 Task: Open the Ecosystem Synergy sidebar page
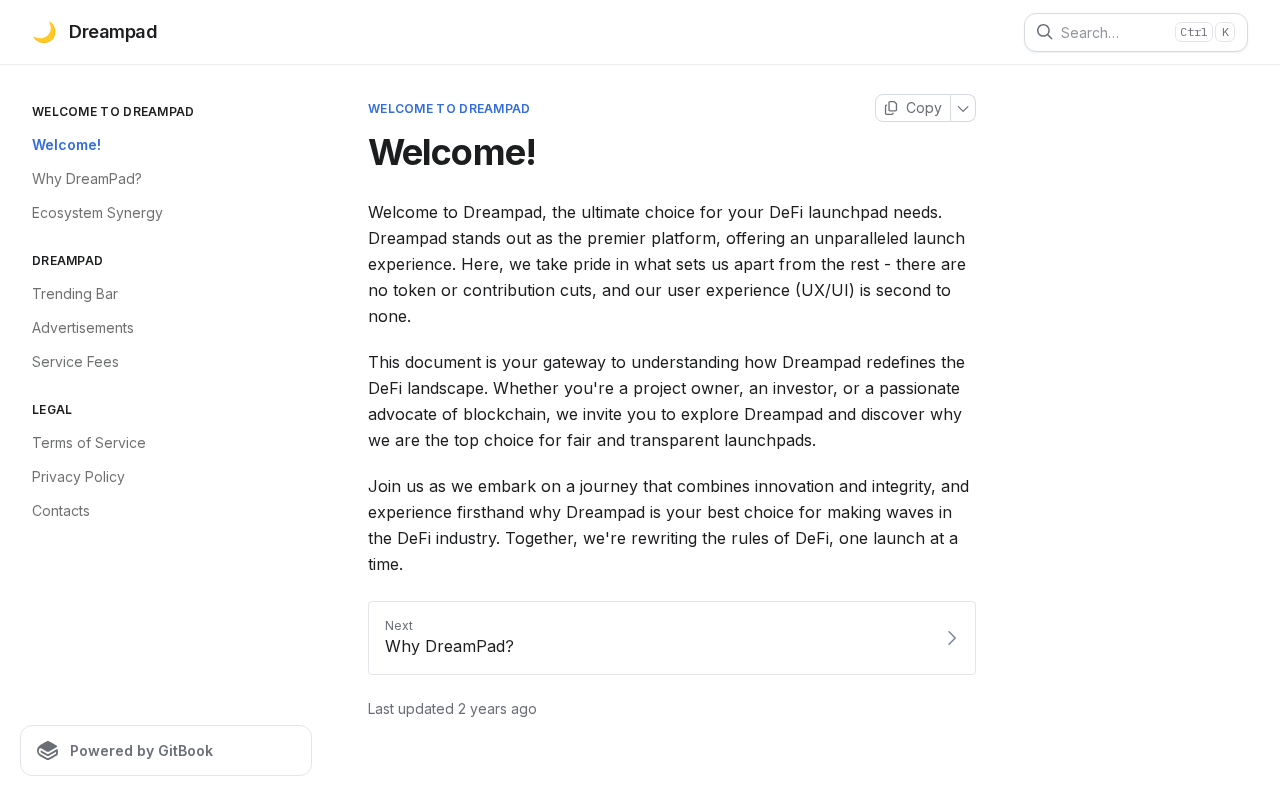click(97, 213)
